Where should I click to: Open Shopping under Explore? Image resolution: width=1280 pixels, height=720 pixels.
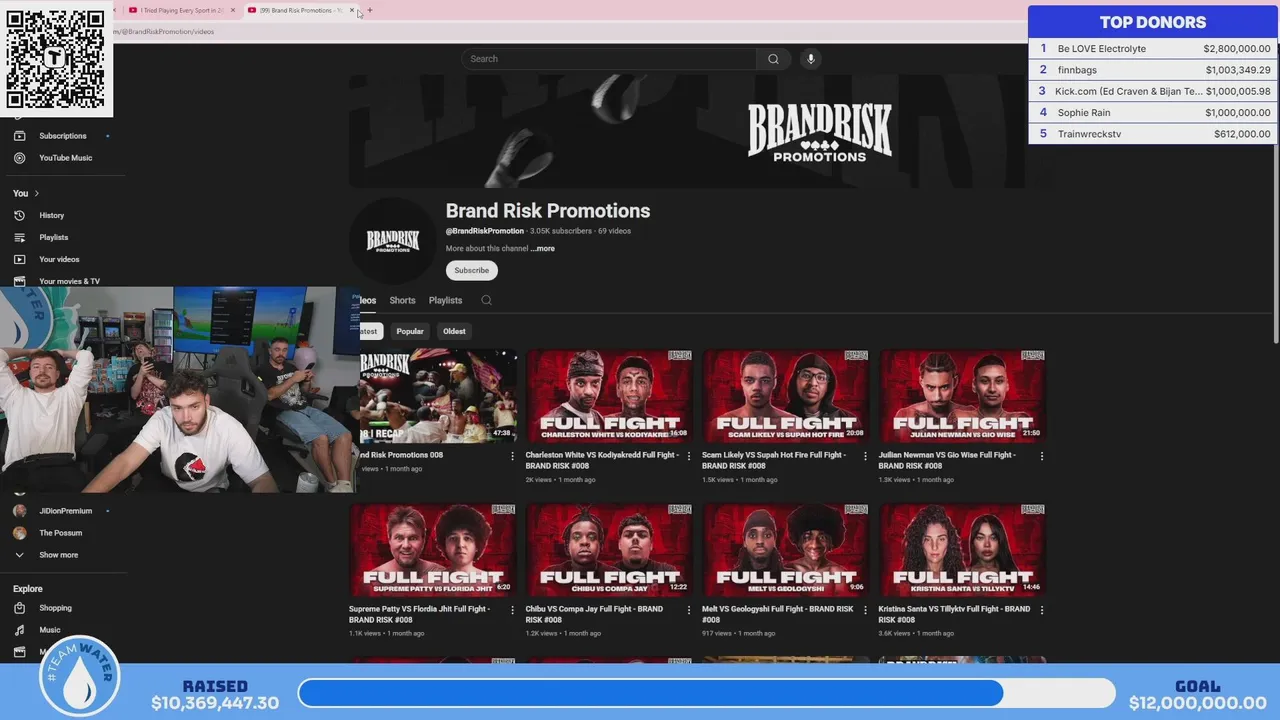(x=55, y=608)
